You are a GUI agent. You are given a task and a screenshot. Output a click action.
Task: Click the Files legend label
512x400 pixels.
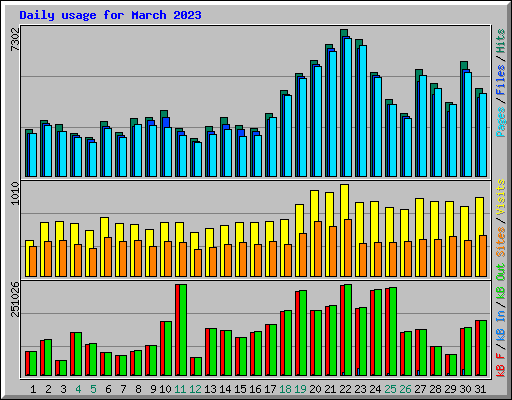(x=501, y=80)
